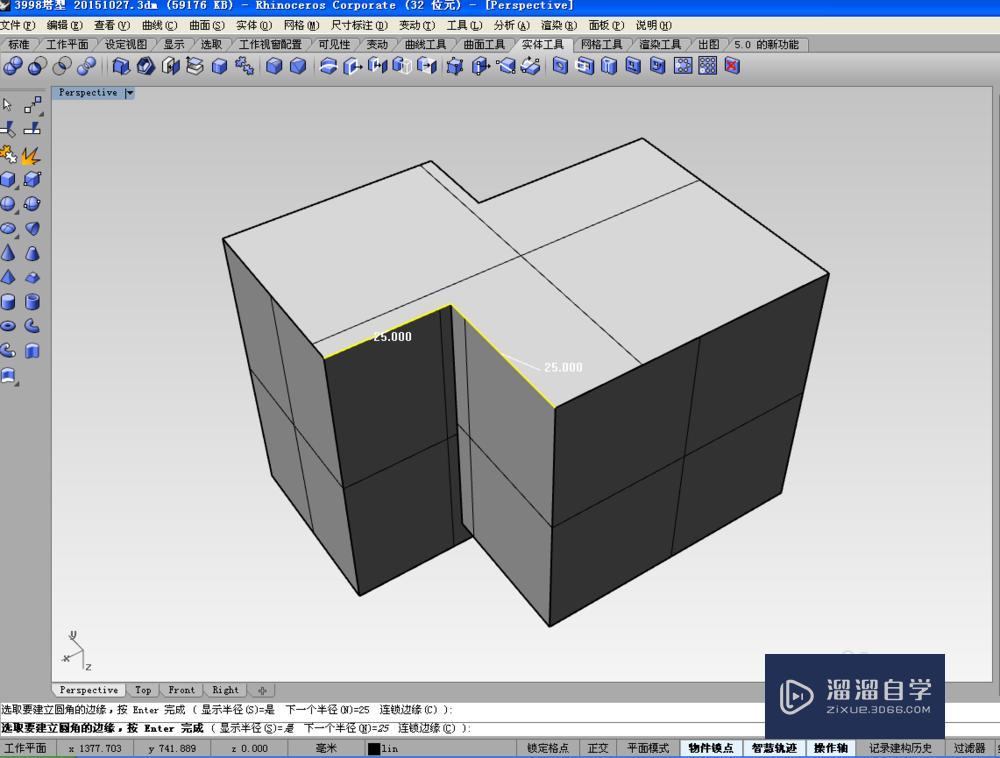Click the 毫米 units status field
1000x758 pixels.
click(327, 748)
